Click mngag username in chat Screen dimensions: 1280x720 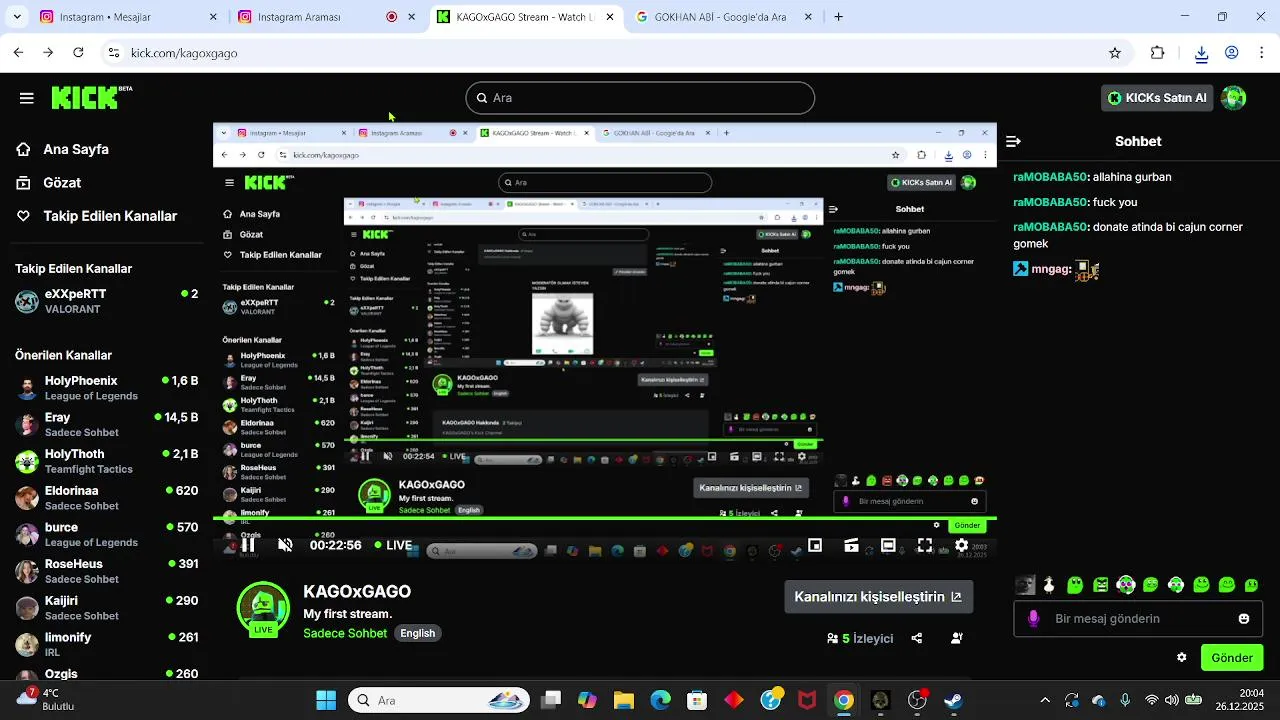1051,269
